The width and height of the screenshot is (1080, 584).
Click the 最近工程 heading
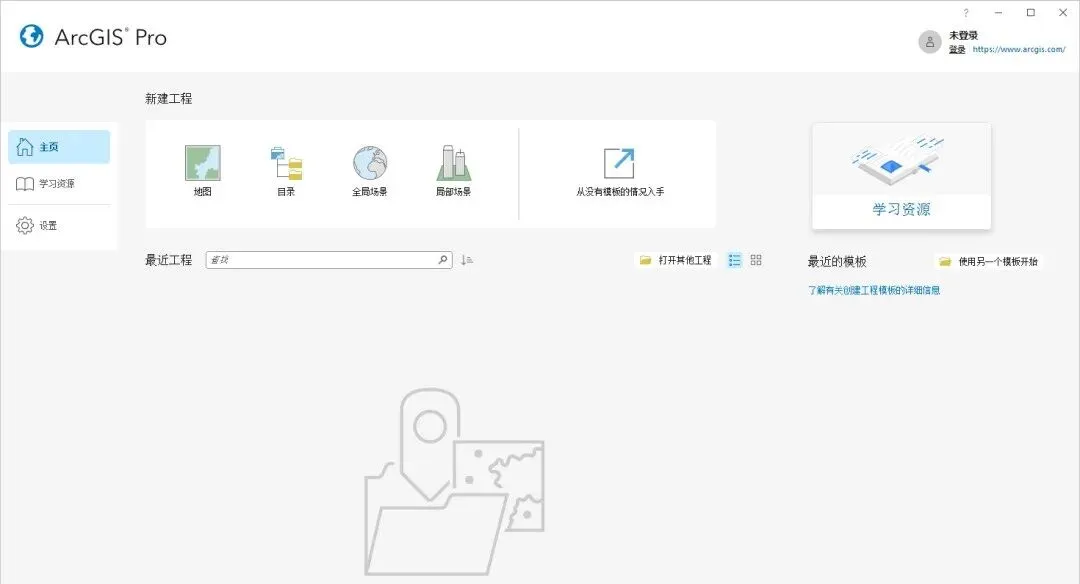coord(169,260)
